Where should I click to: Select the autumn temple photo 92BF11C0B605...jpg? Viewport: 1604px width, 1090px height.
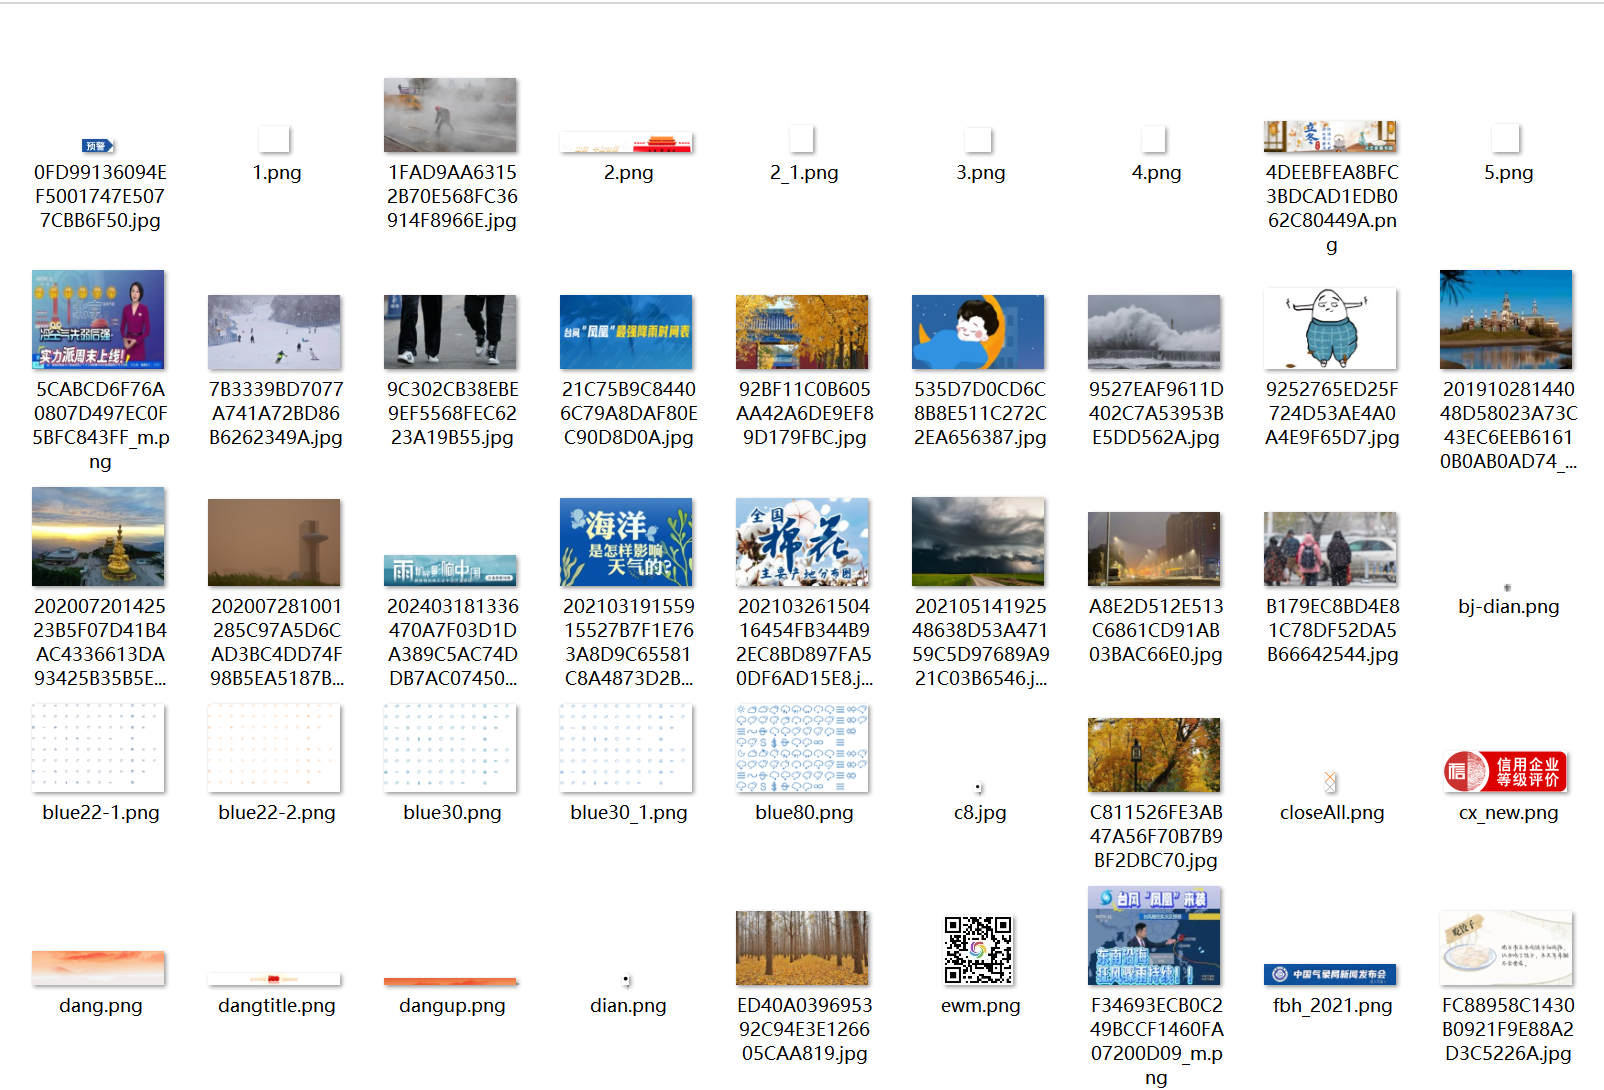(802, 332)
